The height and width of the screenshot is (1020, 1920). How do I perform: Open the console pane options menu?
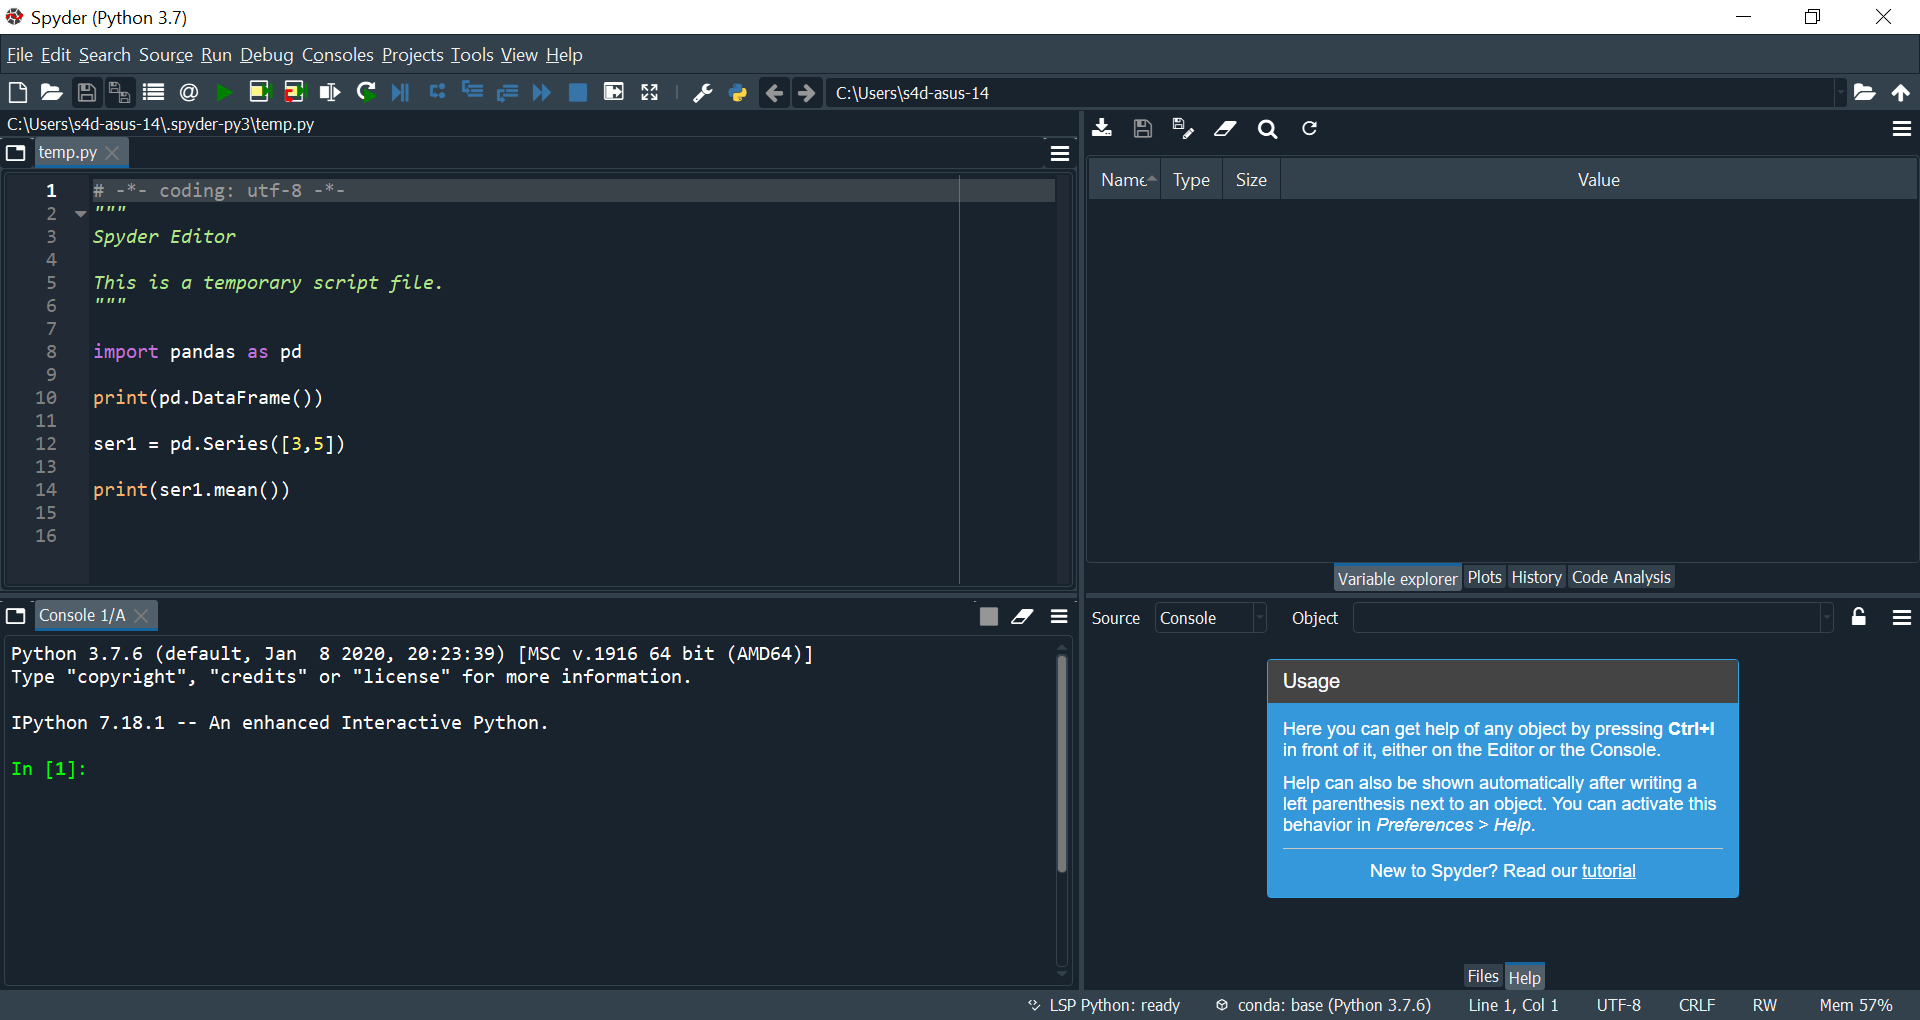(1060, 616)
